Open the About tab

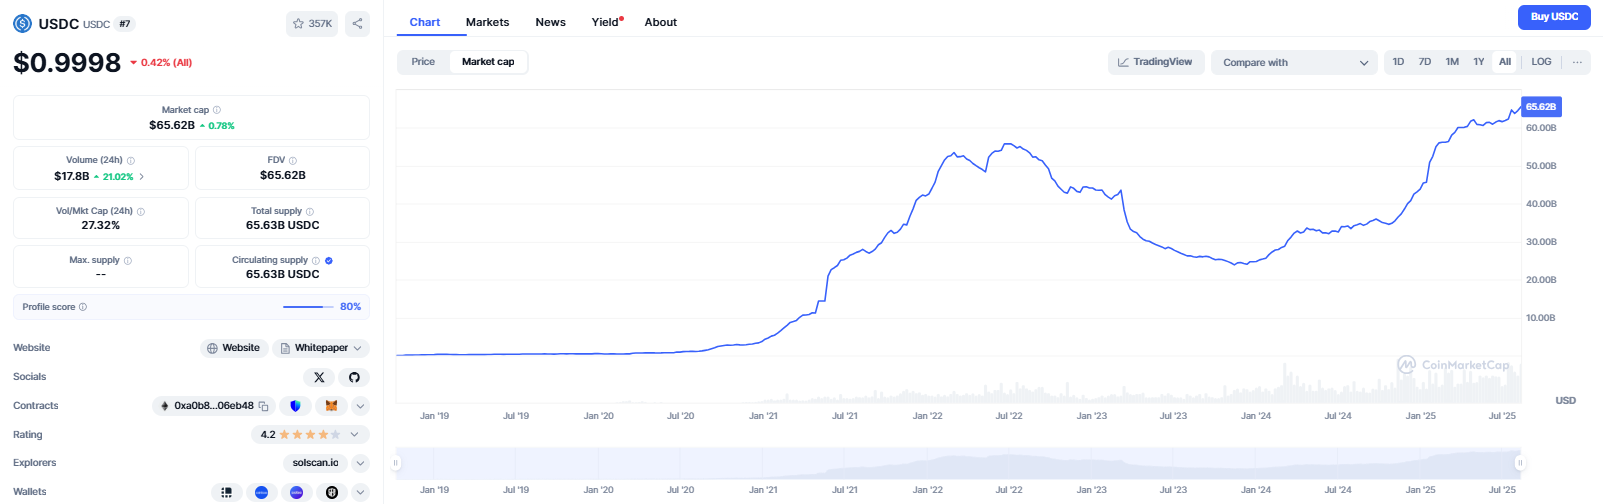coord(661,22)
